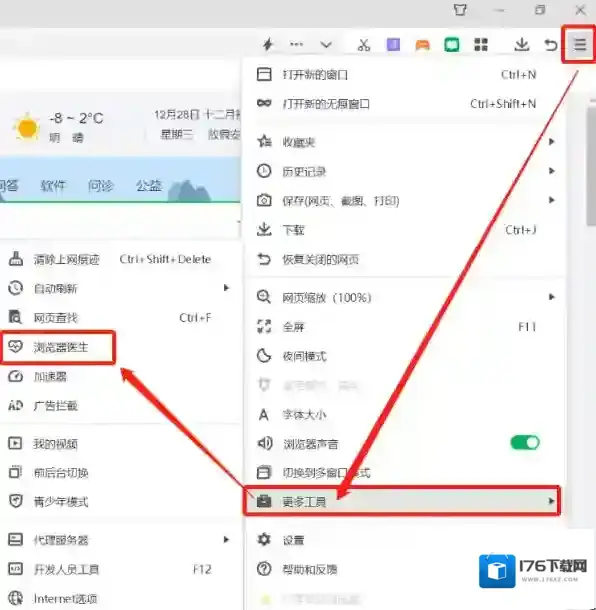The image size is (596, 610).
Task: Click the green chat extension icon
Action: (x=452, y=45)
